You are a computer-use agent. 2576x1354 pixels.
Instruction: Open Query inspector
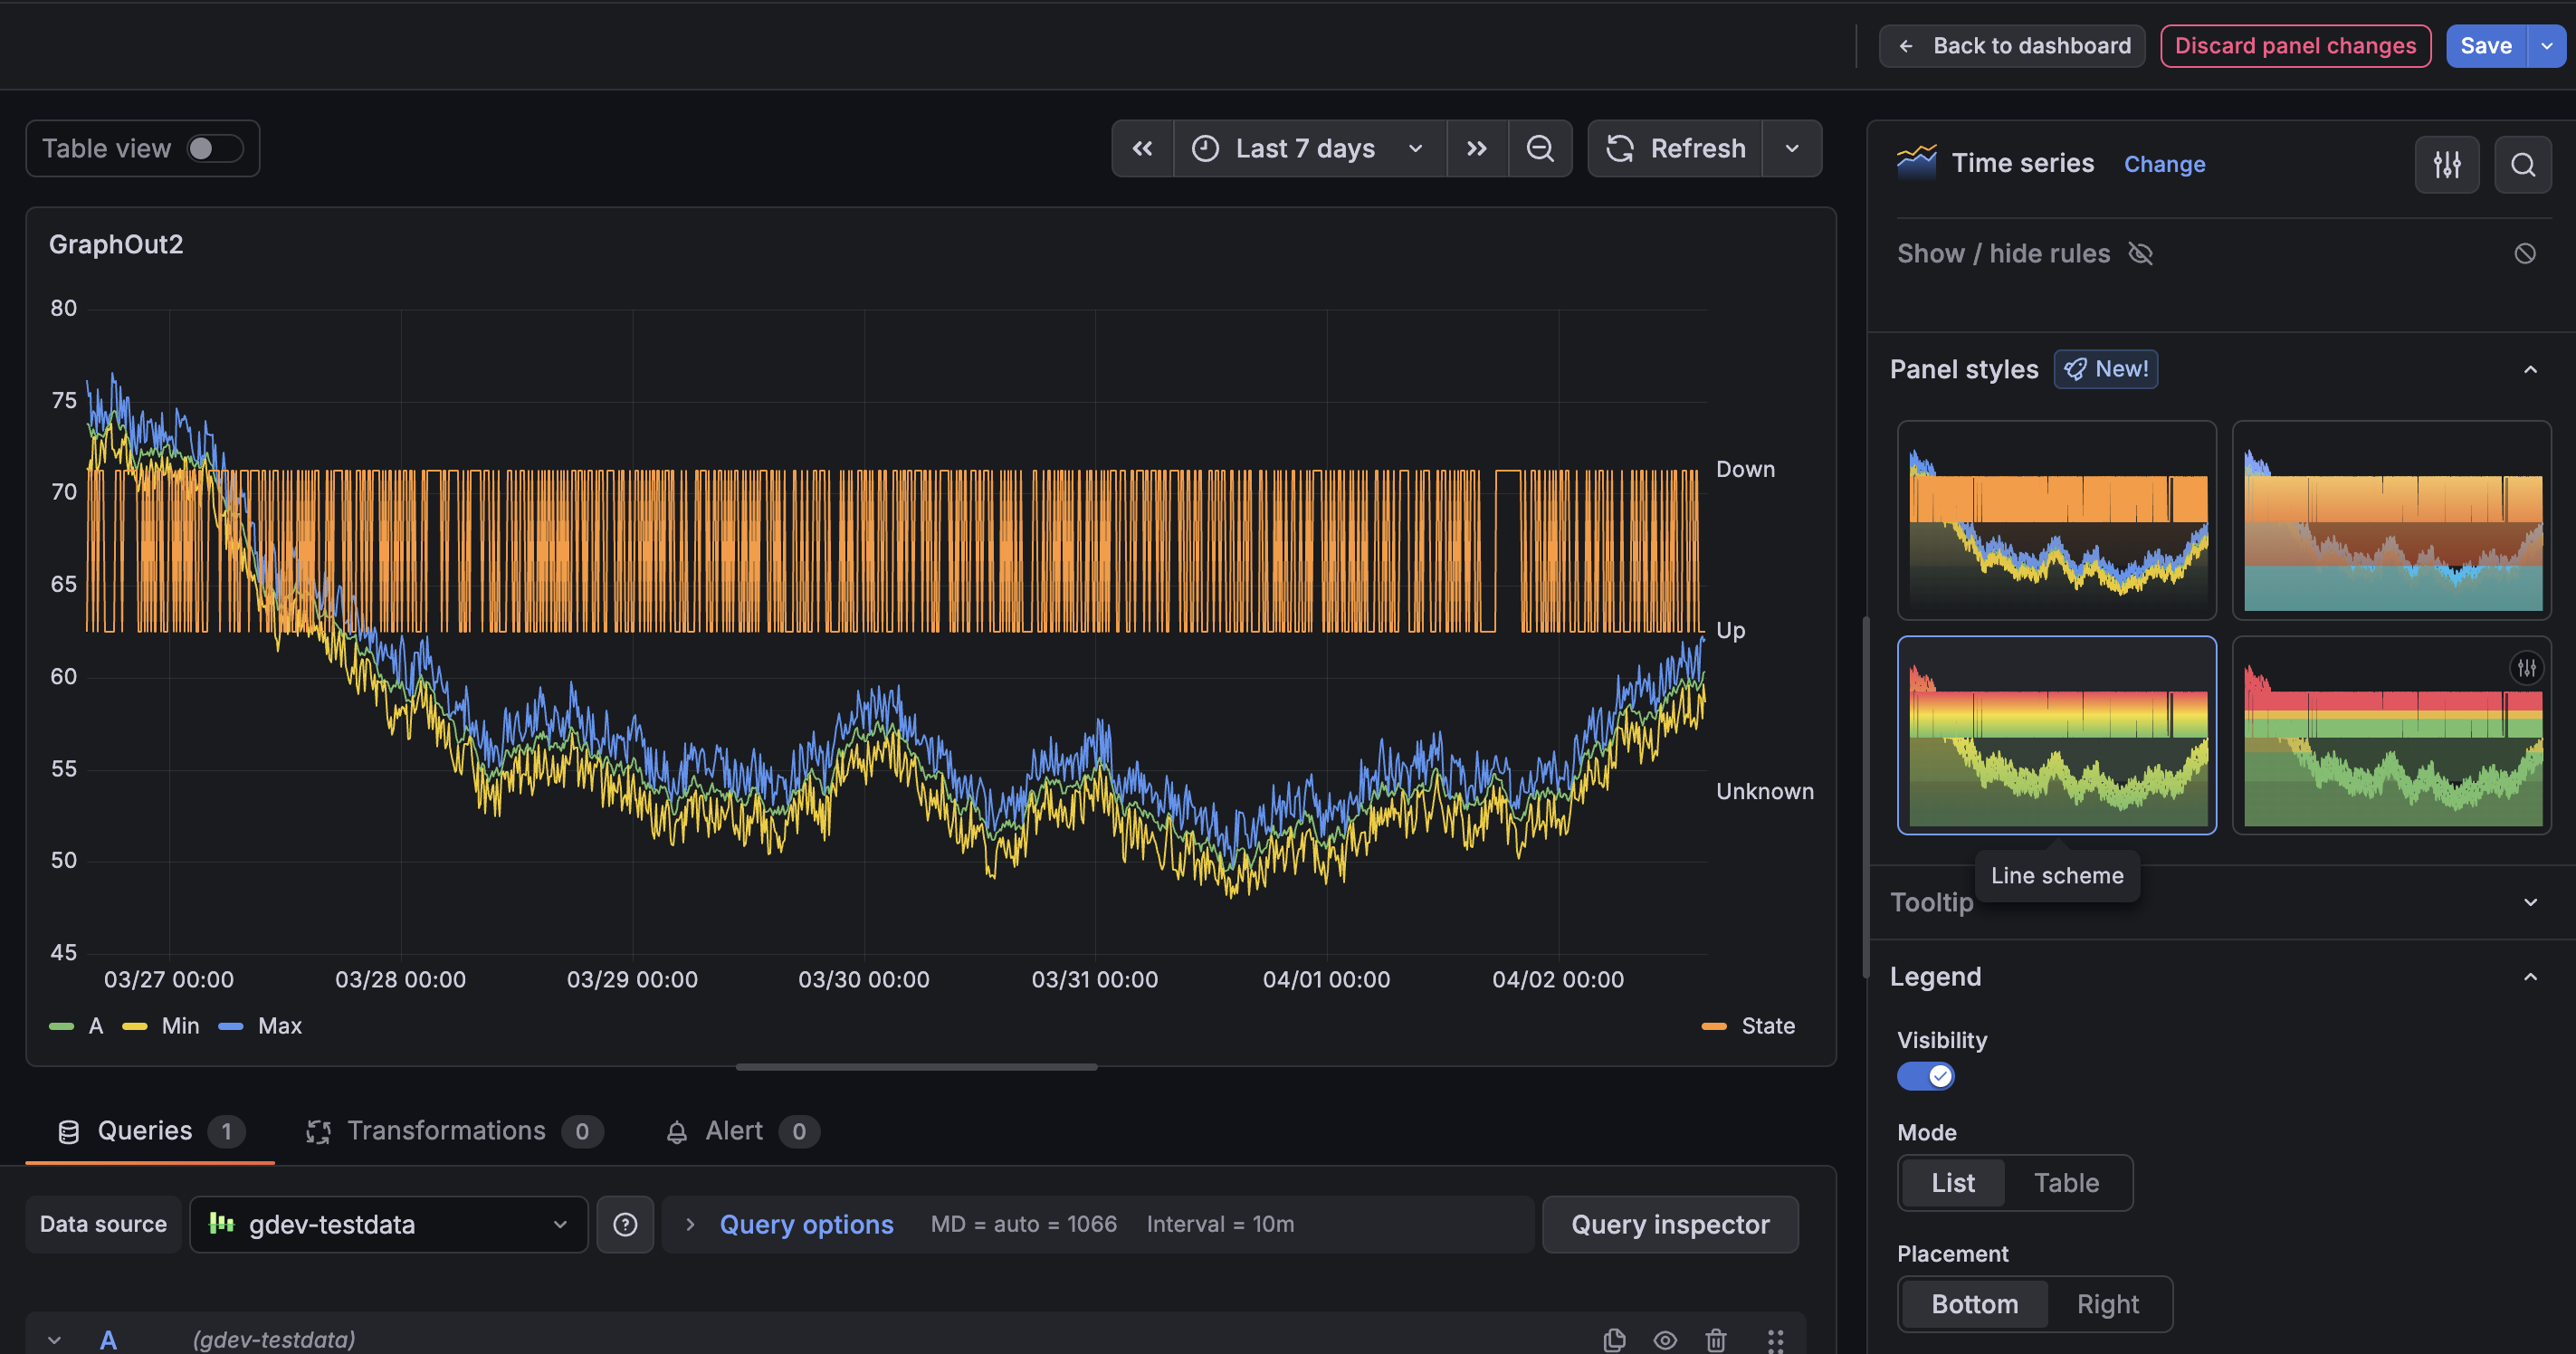tap(1670, 1224)
